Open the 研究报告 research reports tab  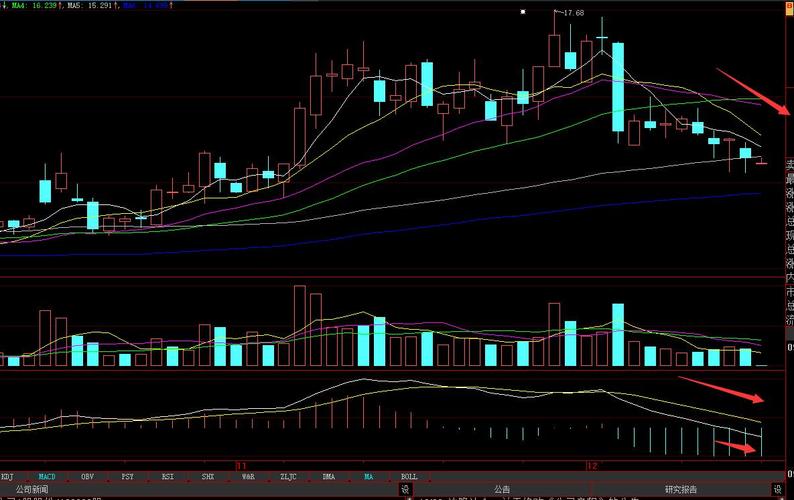point(681,489)
